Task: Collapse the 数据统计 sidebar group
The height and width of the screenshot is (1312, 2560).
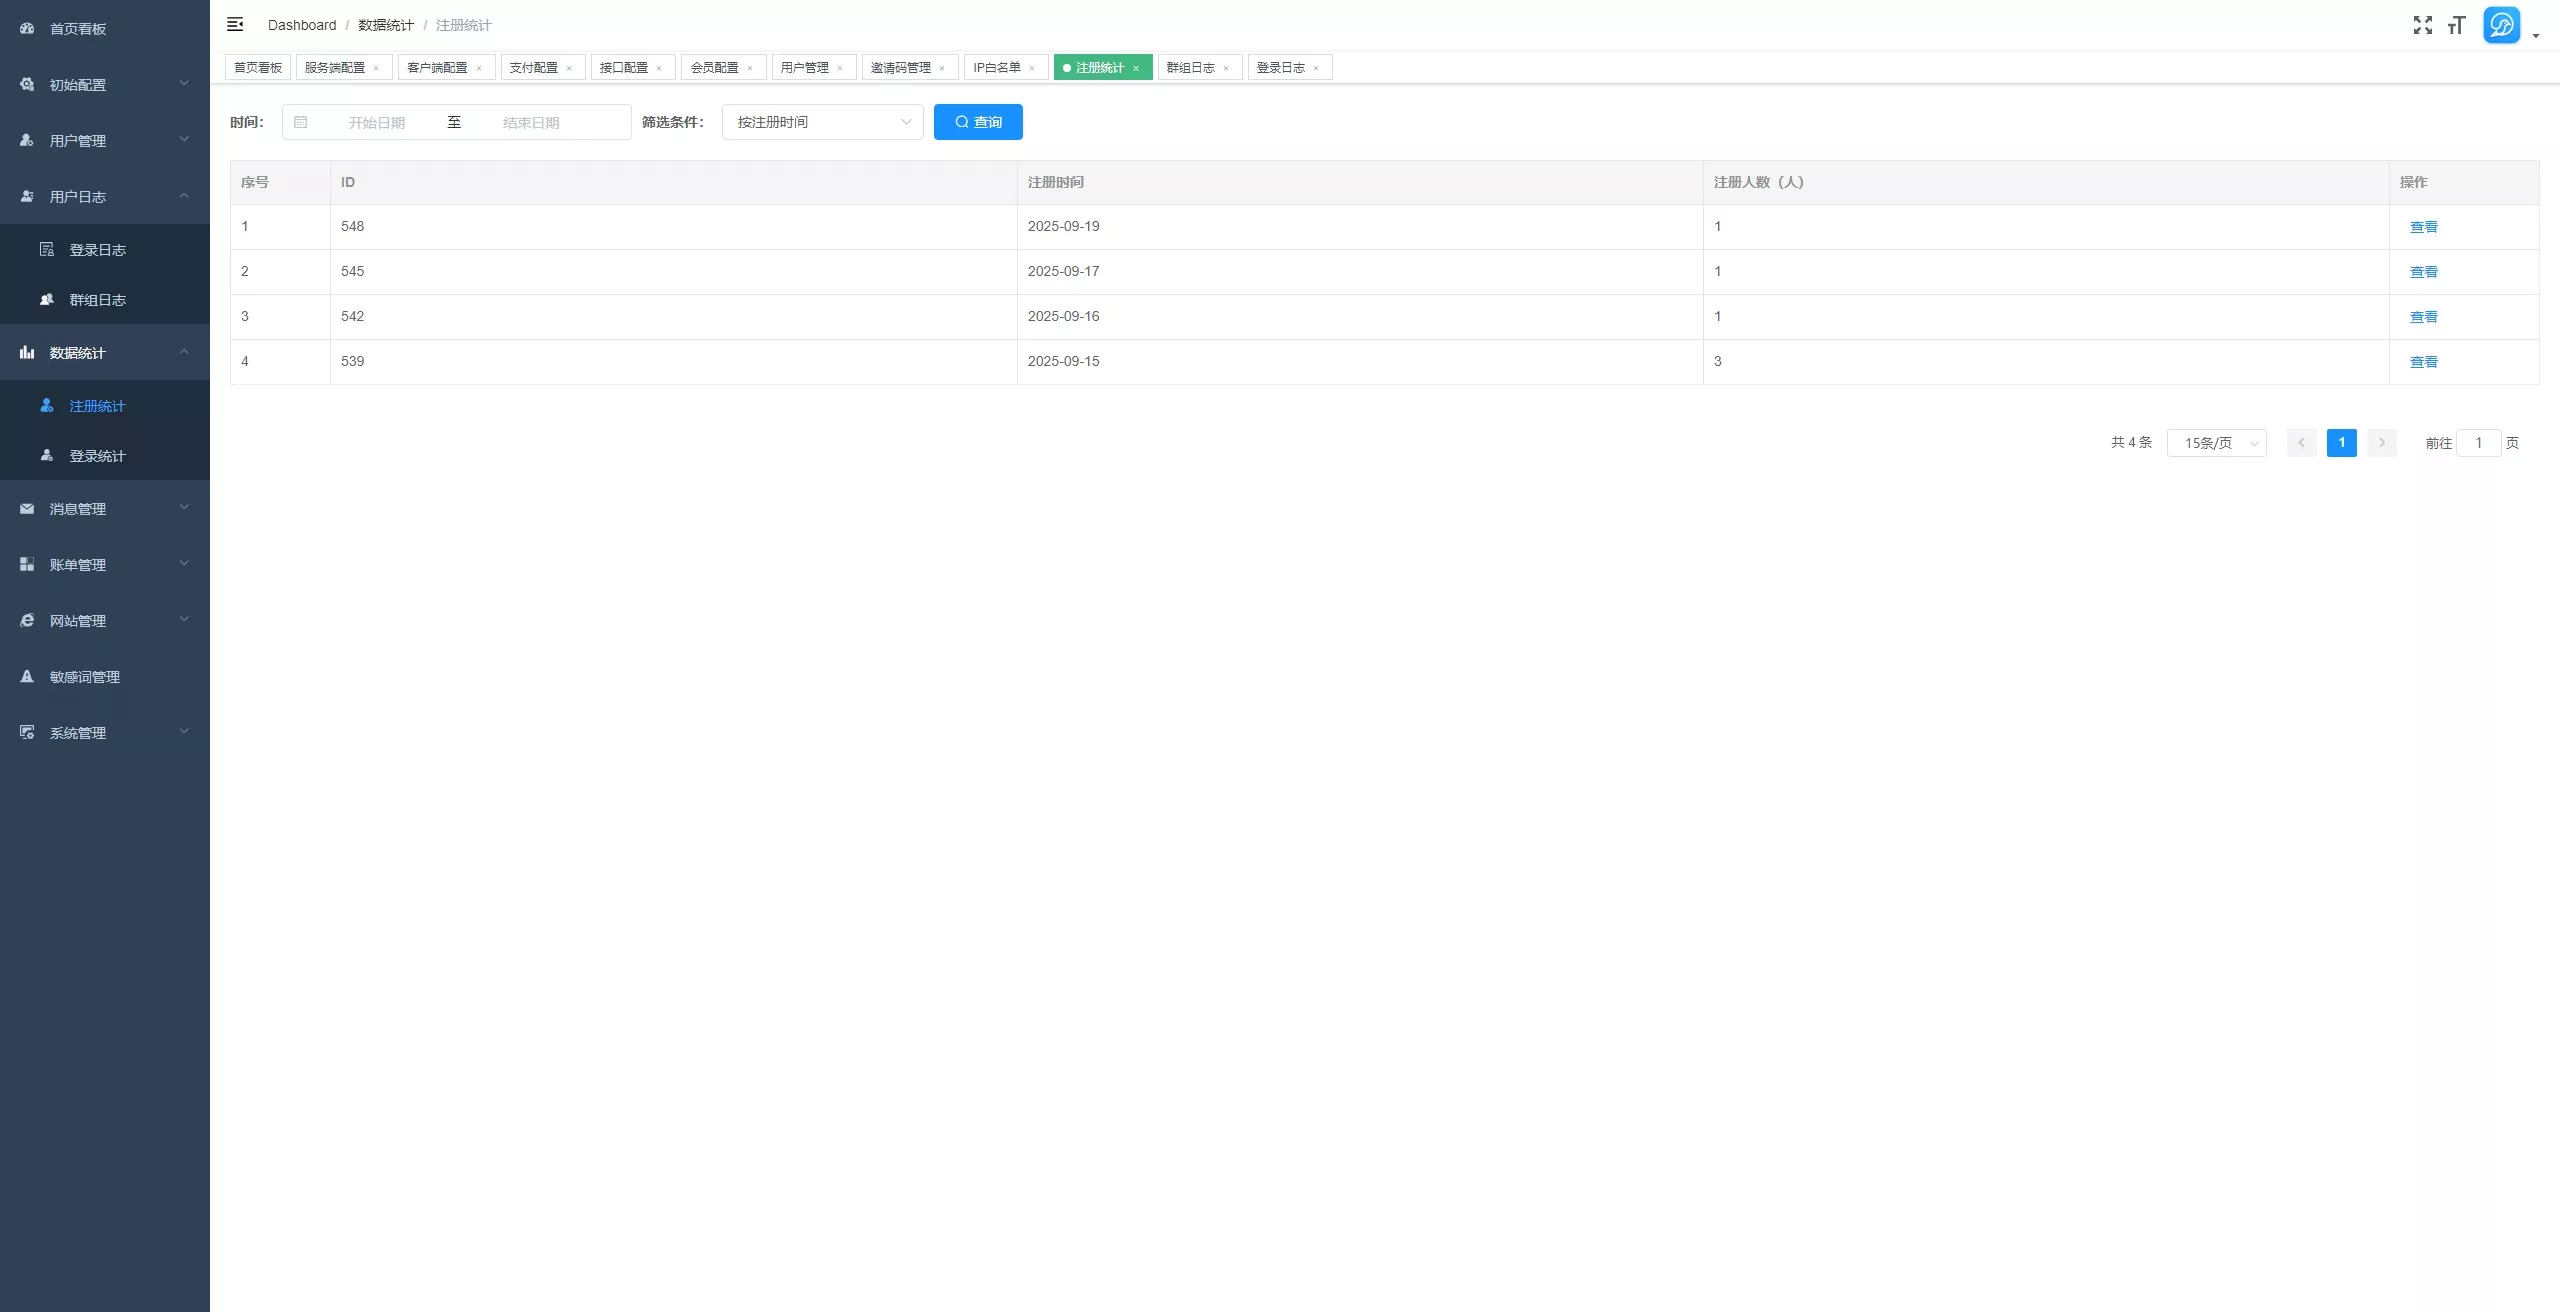Action: click(105, 352)
